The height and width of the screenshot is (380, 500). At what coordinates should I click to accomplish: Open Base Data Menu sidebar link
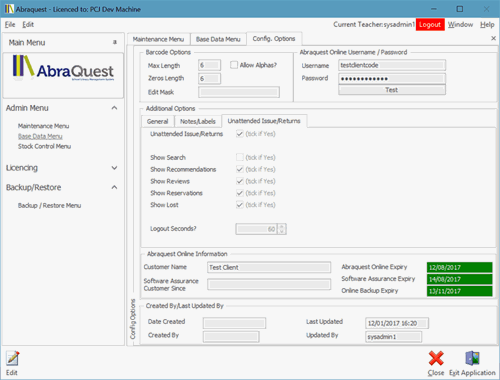pos(40,136)
